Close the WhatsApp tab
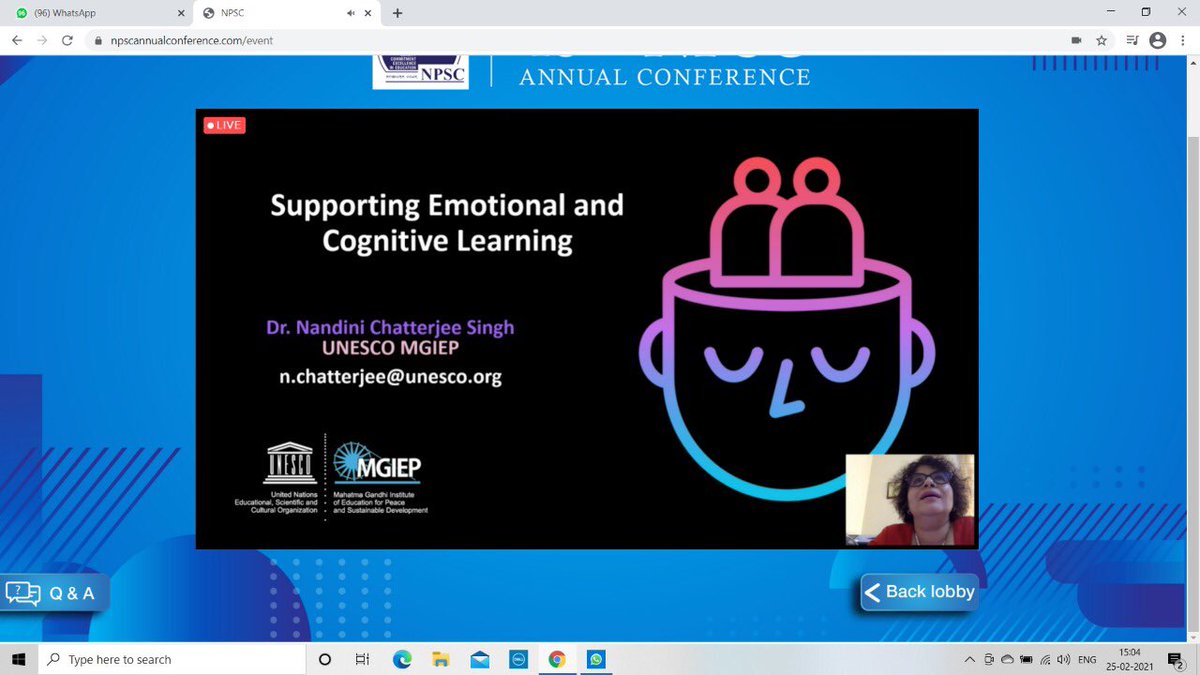Viewport: 1200px width, 675px height. (181, 13)
